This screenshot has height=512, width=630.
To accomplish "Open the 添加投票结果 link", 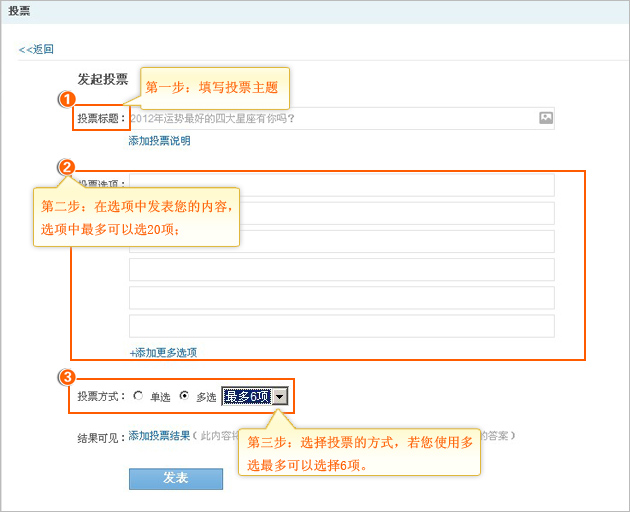I will (x=159, y=436).
